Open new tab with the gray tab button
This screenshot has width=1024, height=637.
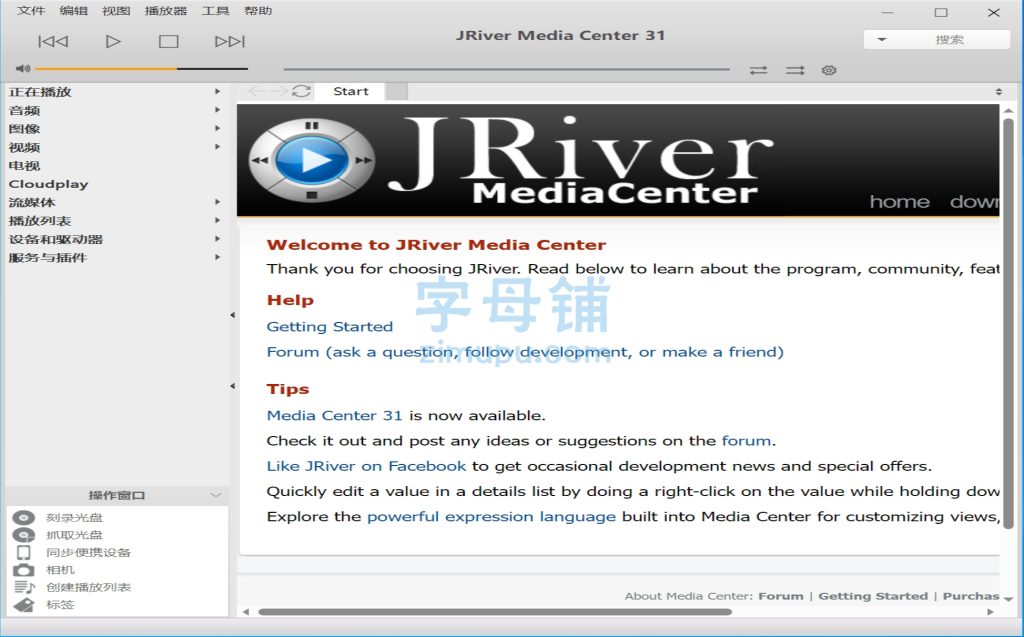[396, 91]
